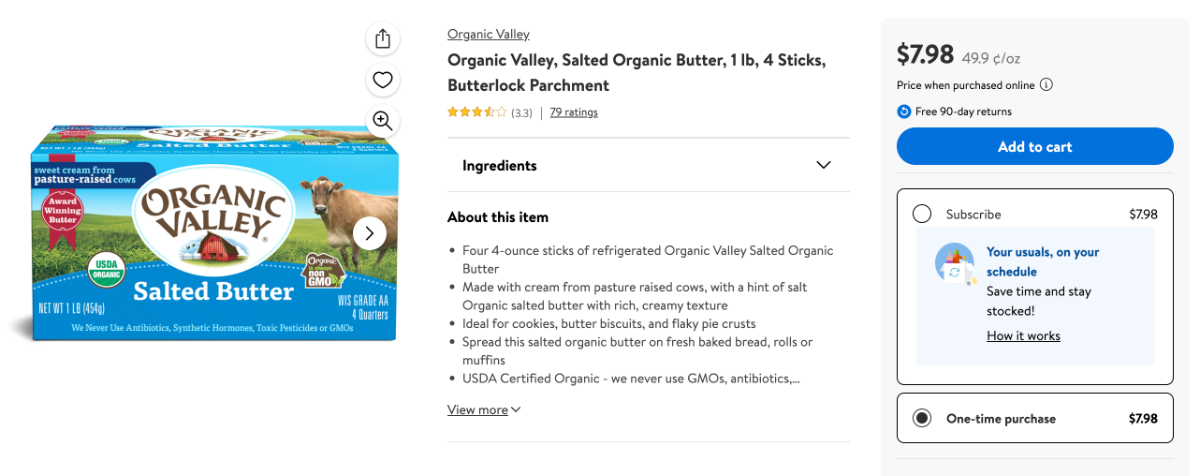Click the product title text
The width and height of the screenshot is (1200, 476).
pyautogui.click(x=636, y=72)
